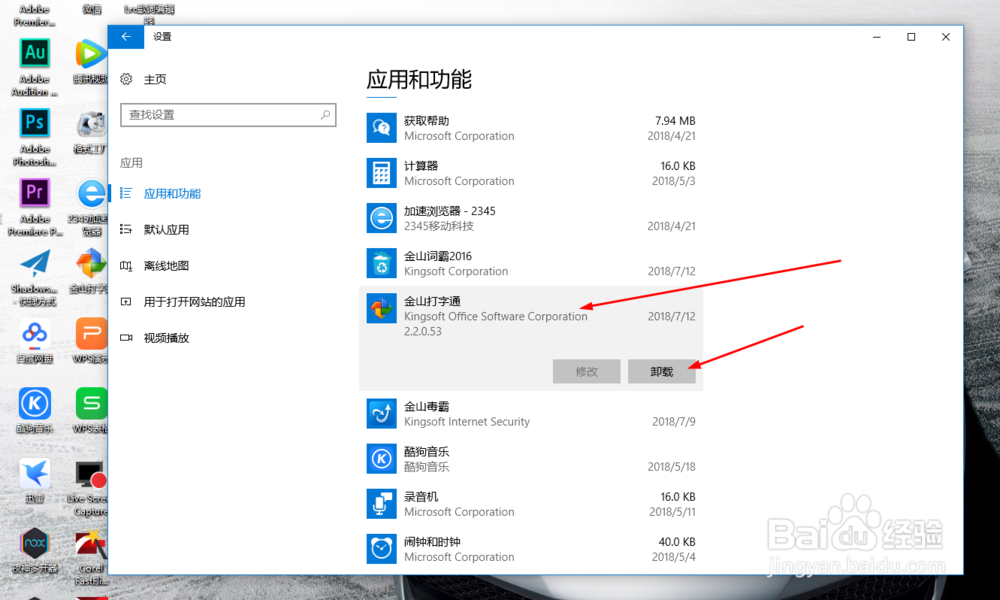Image resolution: width=1000 pixels, height=600 pixels.
Task: Select the 加速浏览器 - 2345 app icon
Action: 381,218
